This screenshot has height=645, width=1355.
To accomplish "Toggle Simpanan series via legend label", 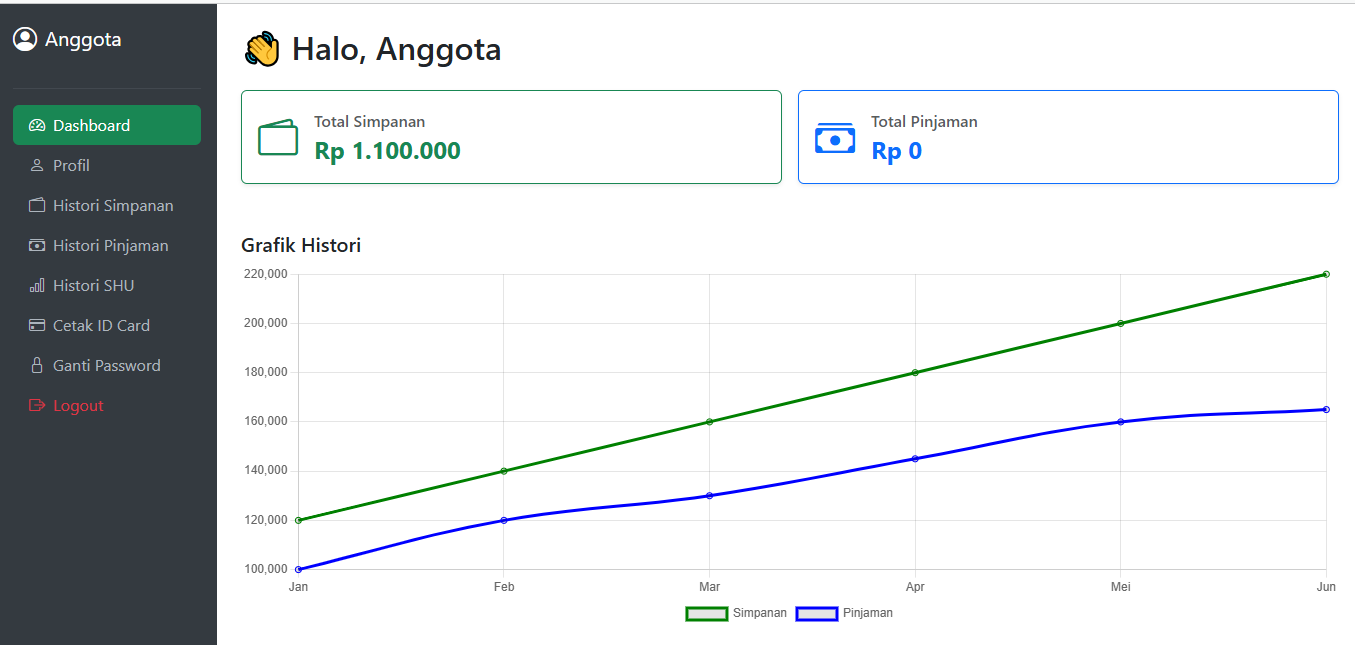I will click(759, 613).
